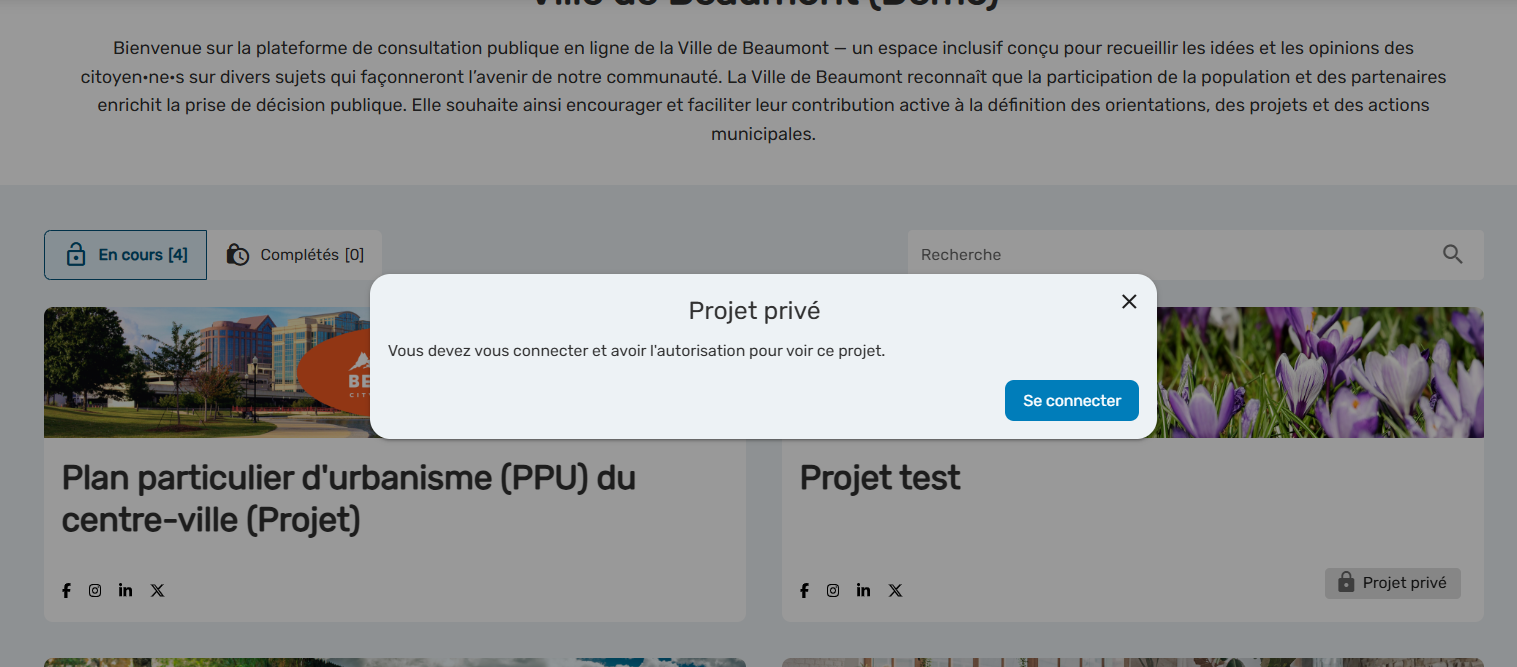
Task: Open the Complétés tab
Action: point(295,255)
